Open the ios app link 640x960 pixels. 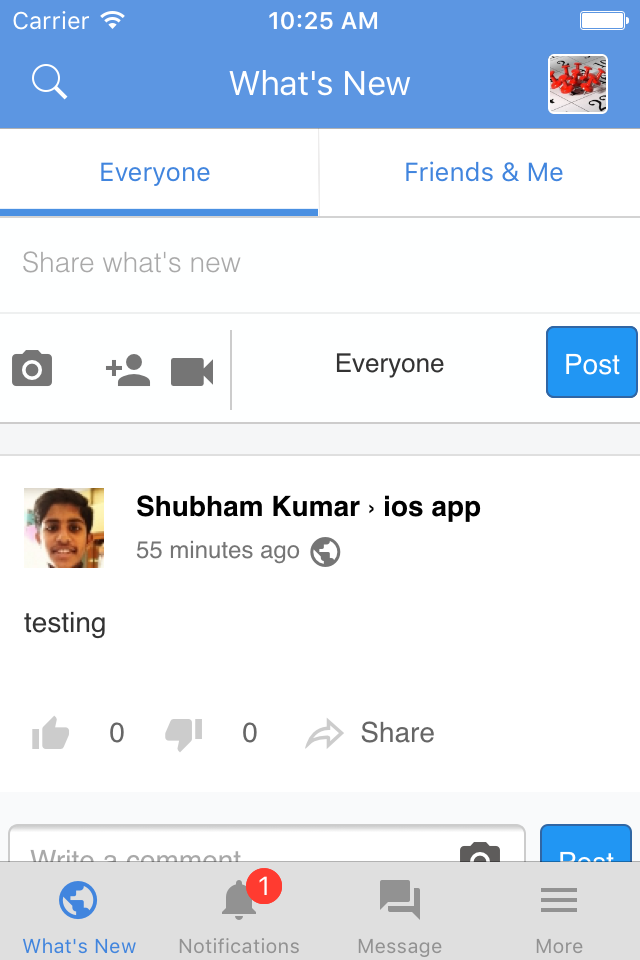[432, 507]
